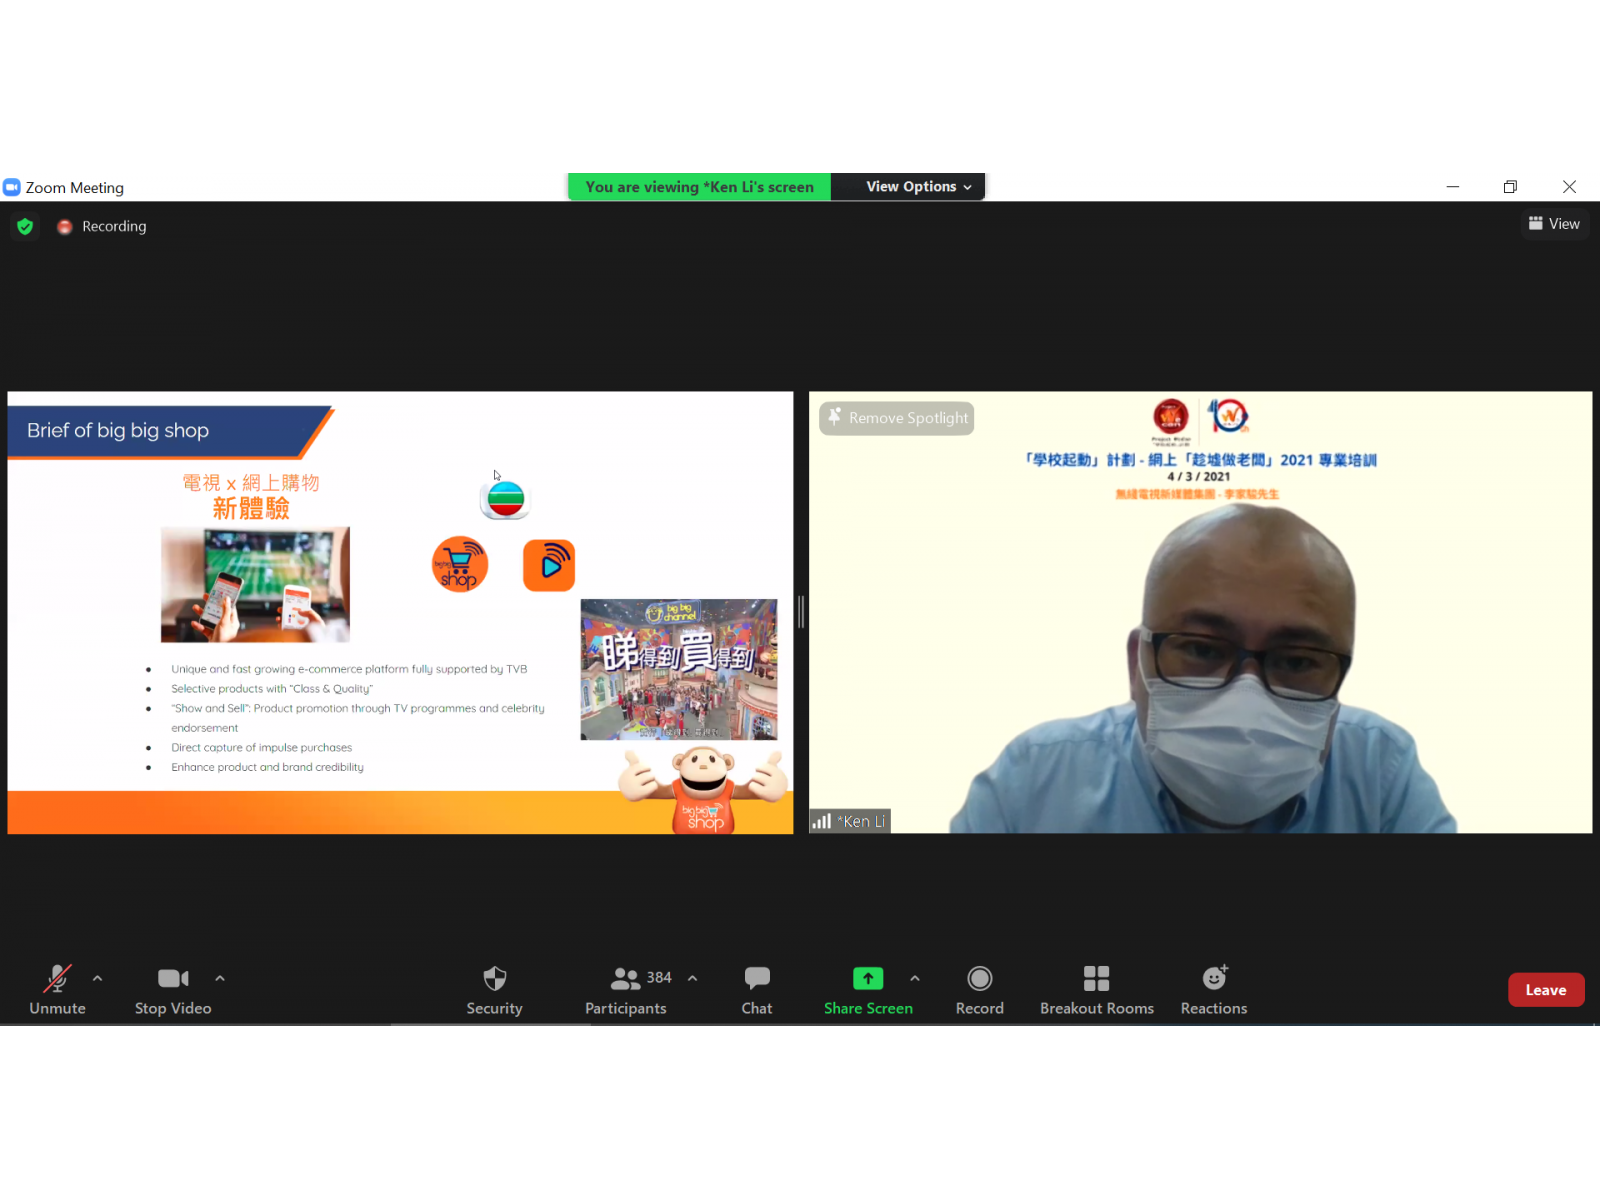Stop Video camera toggle
The width and height of the screenshot is (1600, 1200).
coord(173,989)
